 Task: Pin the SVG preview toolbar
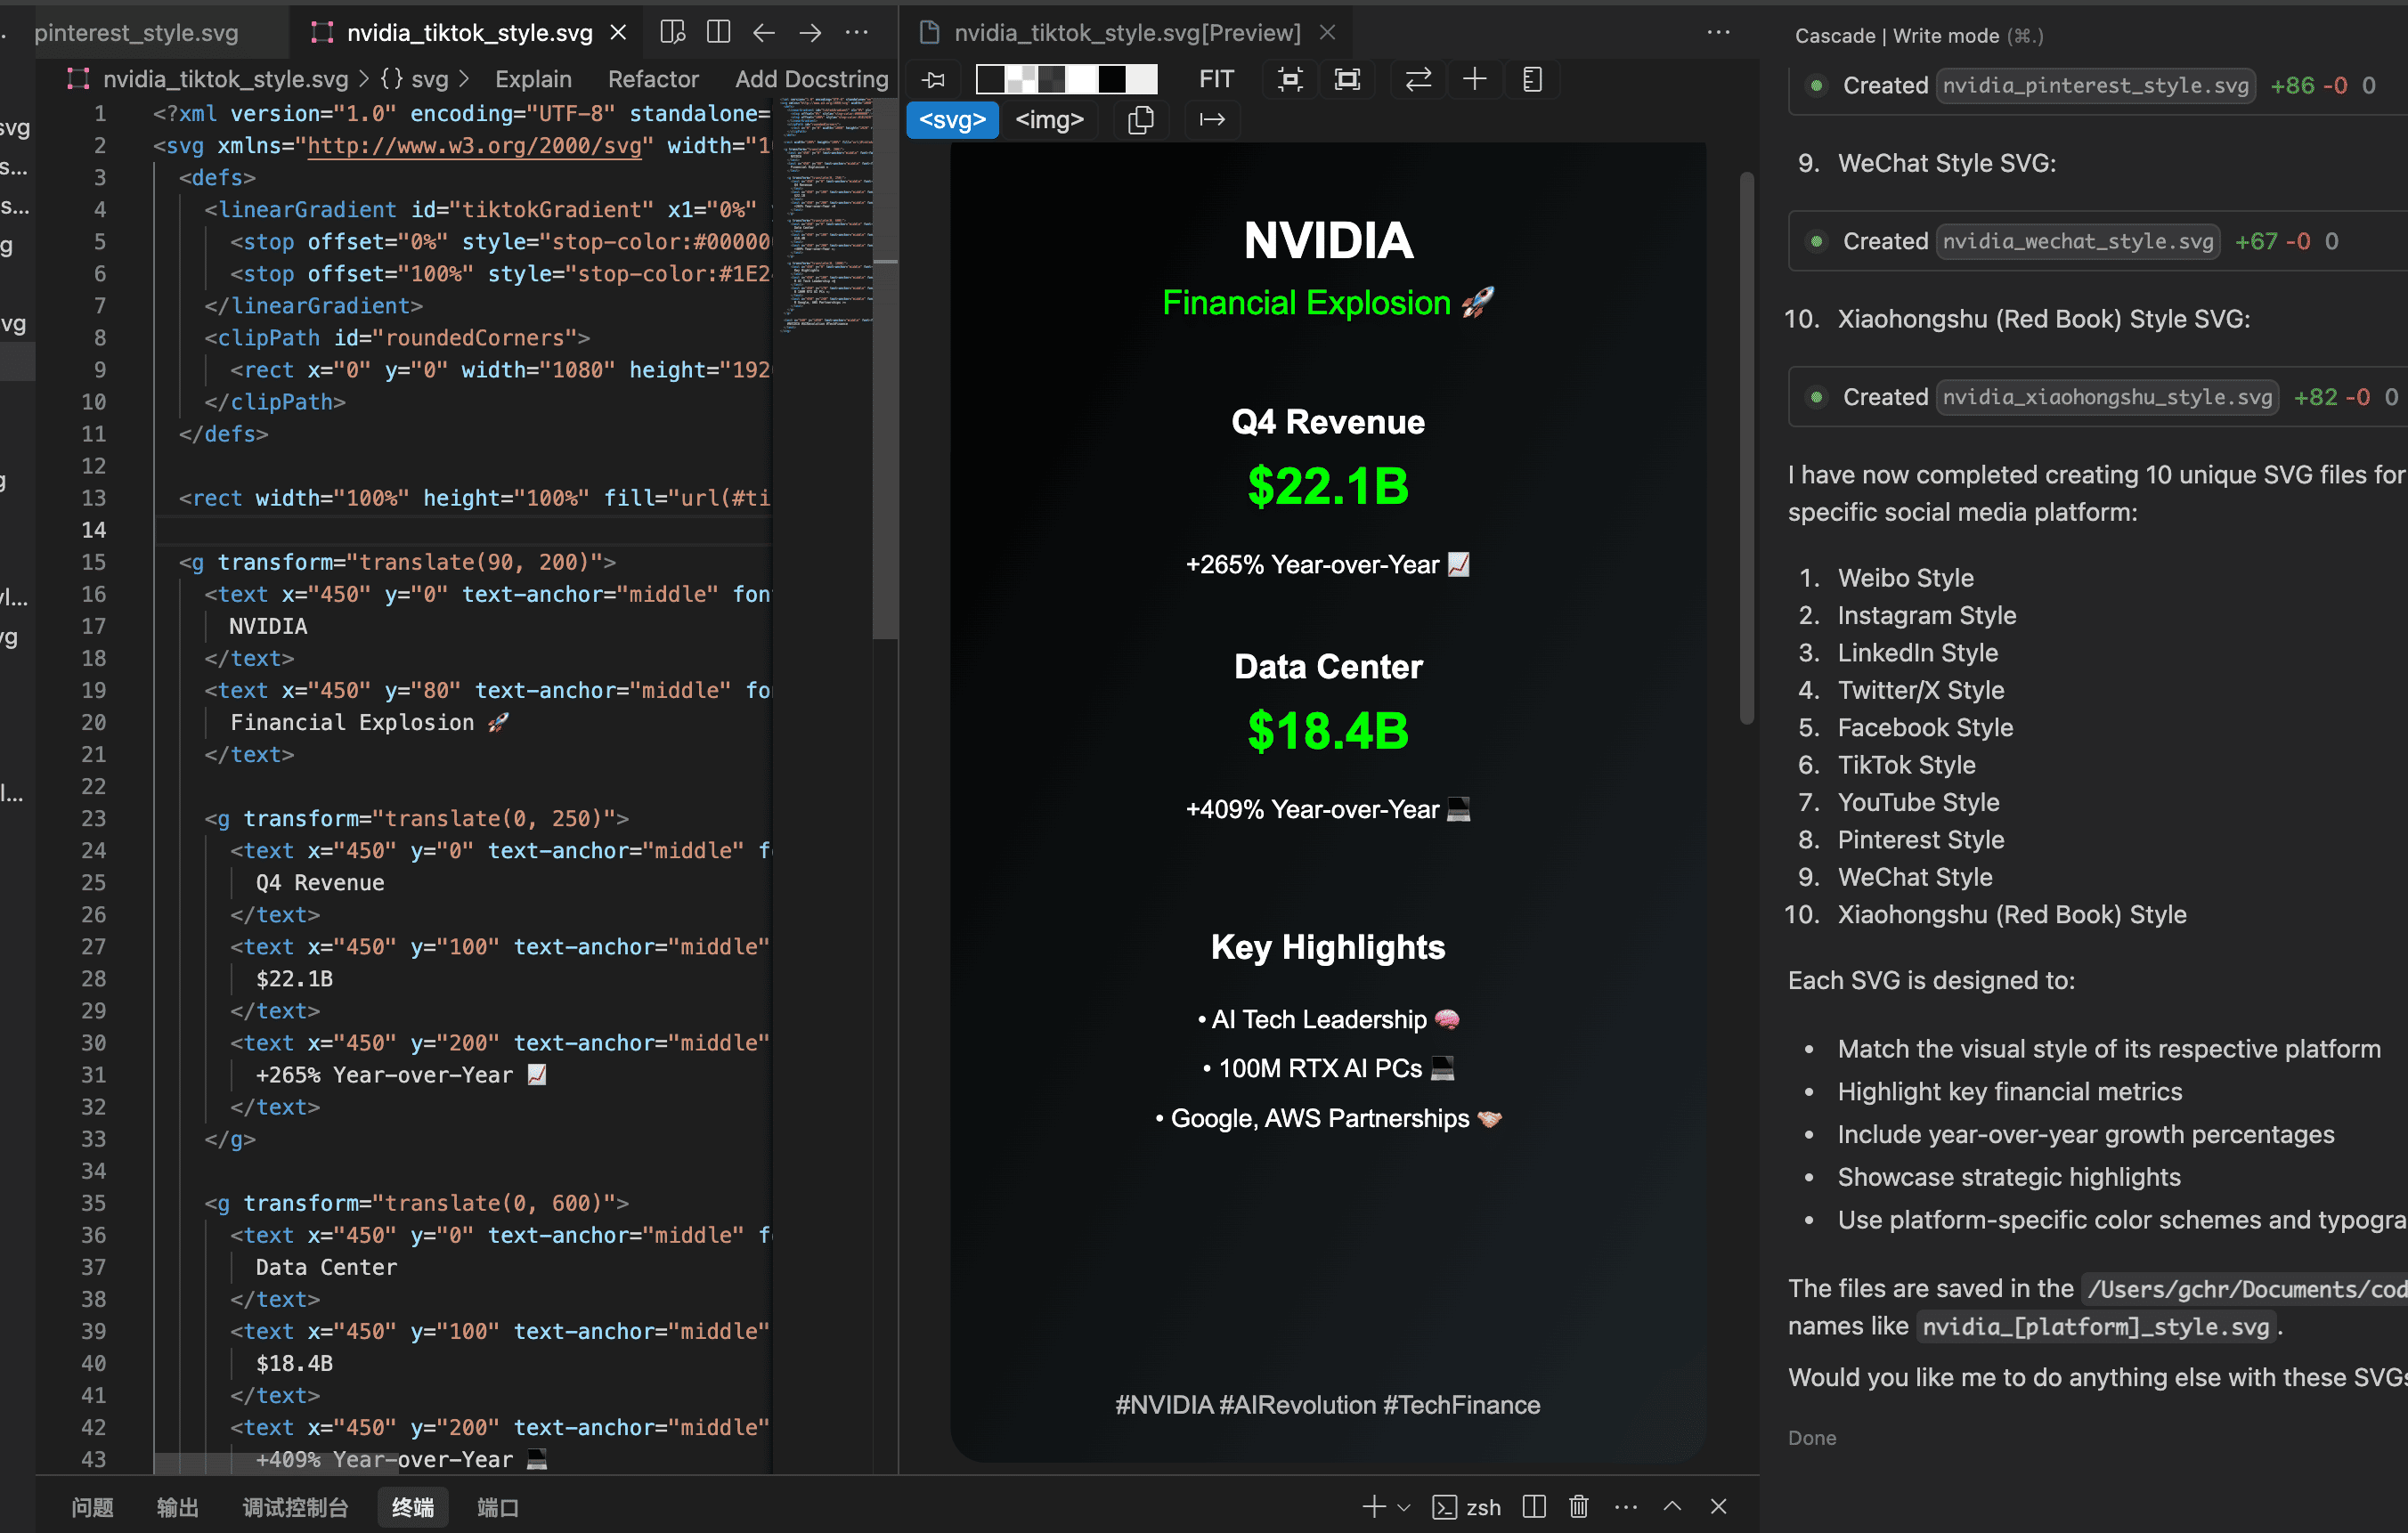[934, 79]
